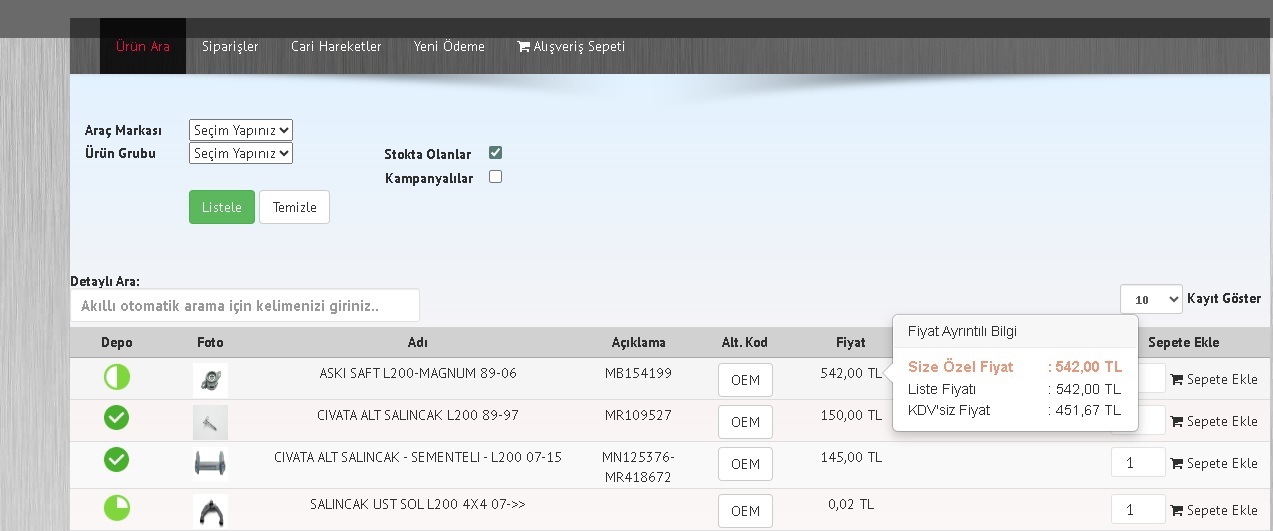Expand the Ürün Grubu dropdown
Image resolution: width=1273 pixels, height=531 pixels.
[240, 153]
